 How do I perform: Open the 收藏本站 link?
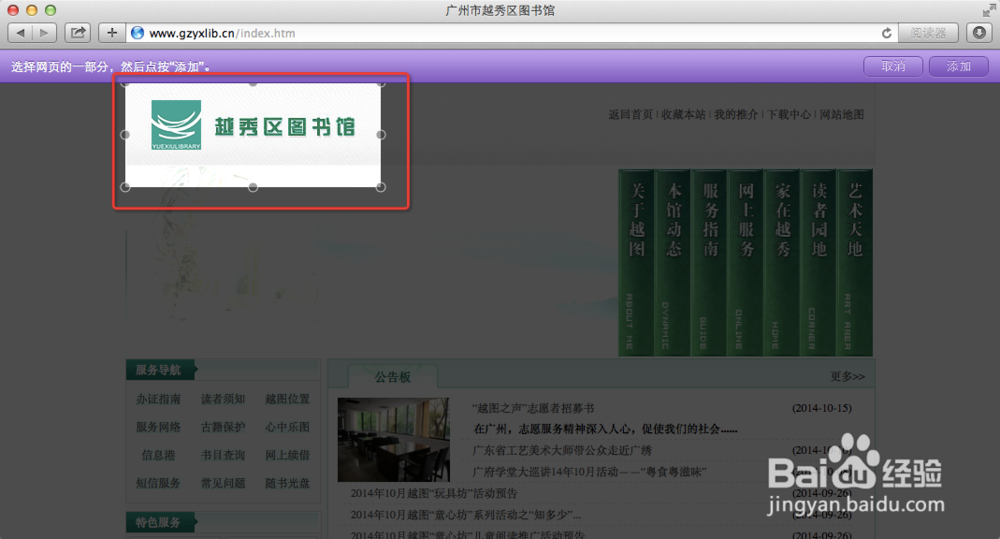(684, 114)
